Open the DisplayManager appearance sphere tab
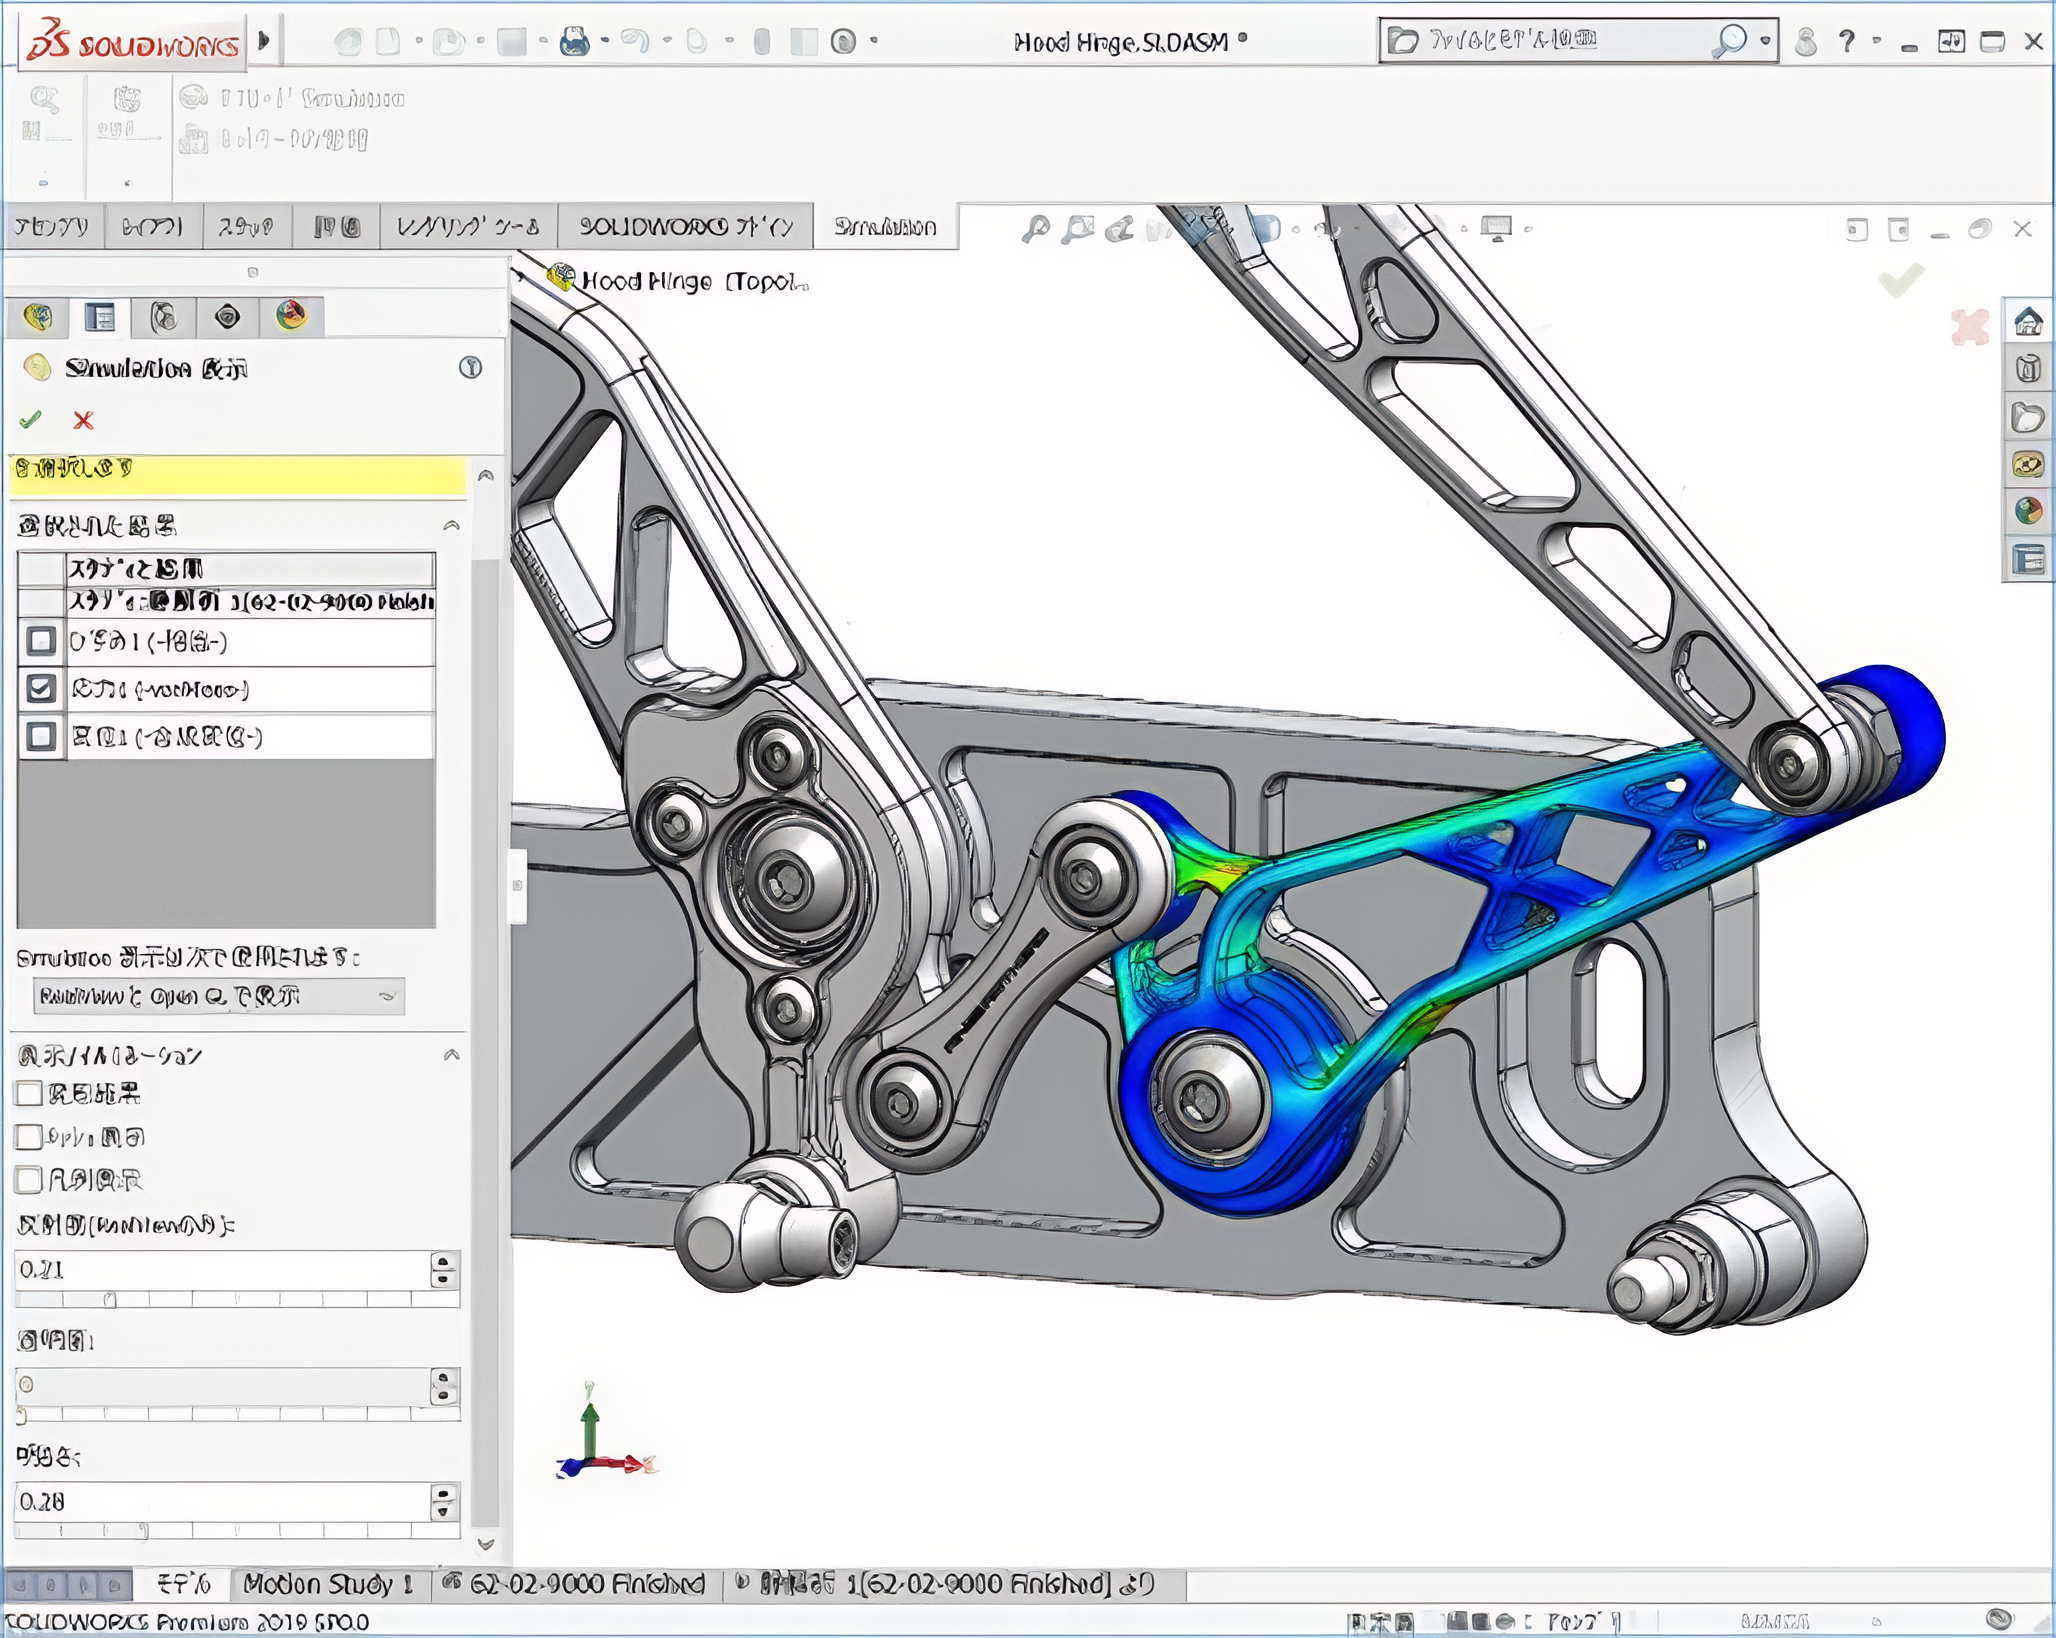The width and height of the screenshot is (2056, 1638). tap(291, 316)
